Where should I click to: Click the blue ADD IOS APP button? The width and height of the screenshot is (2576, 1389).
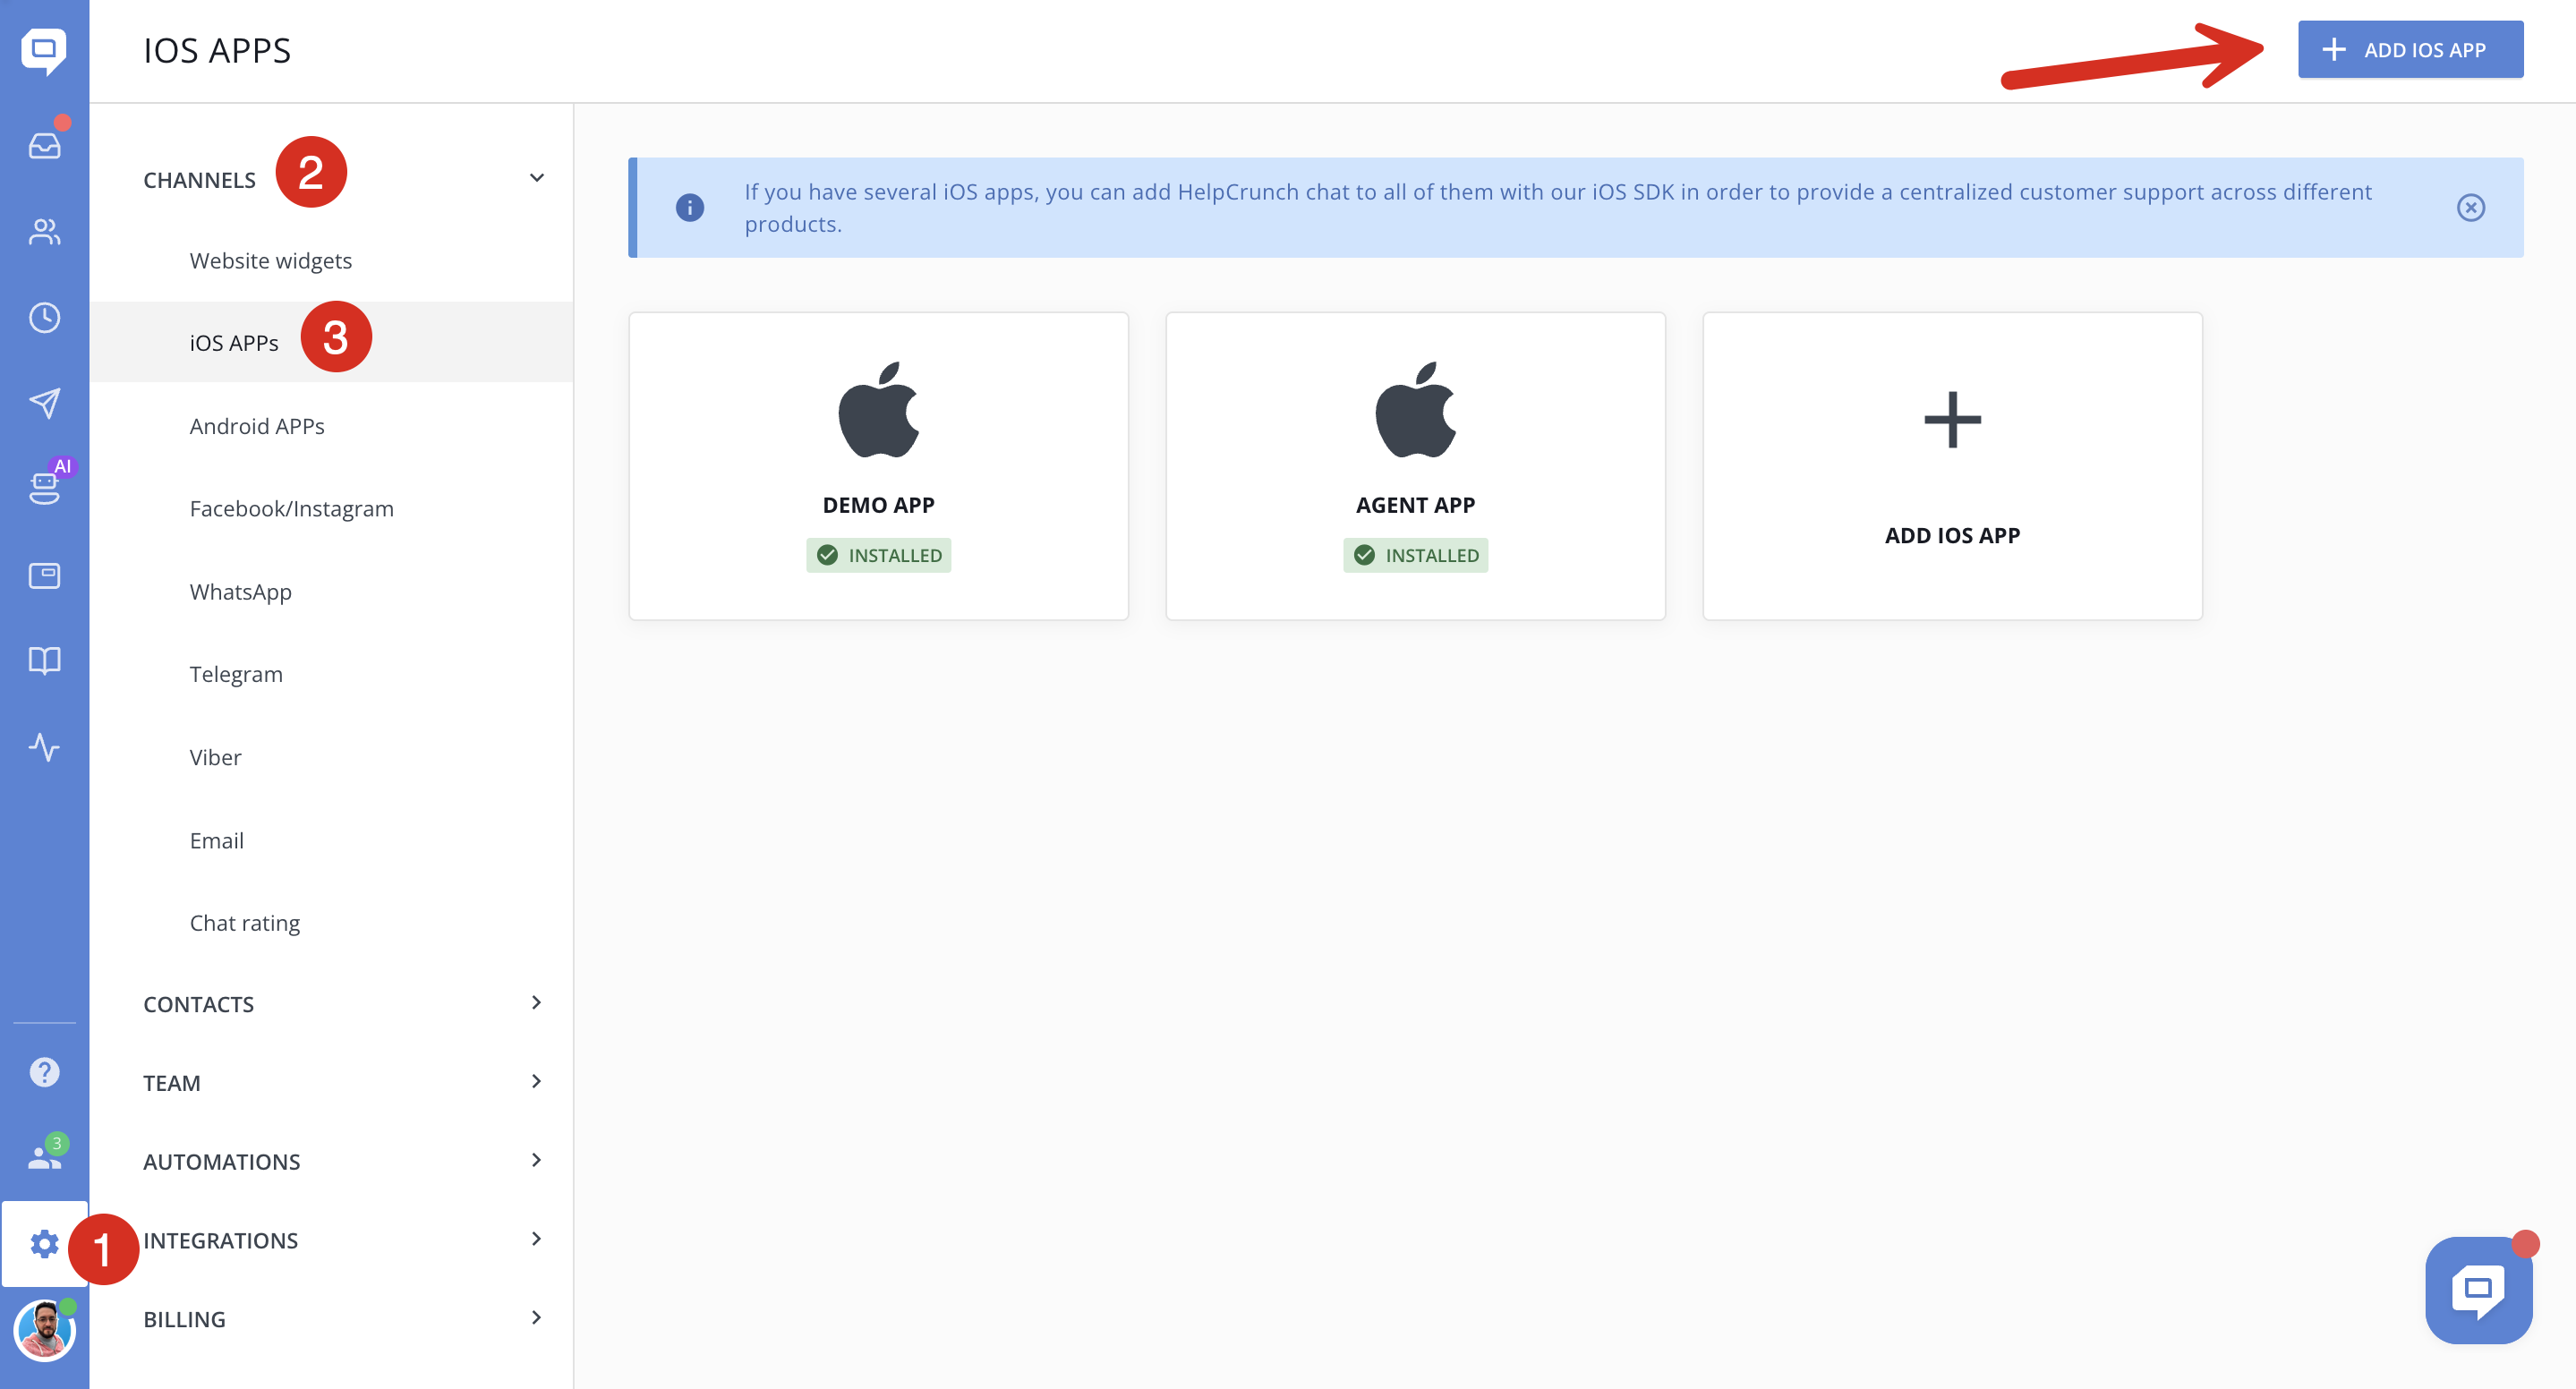point(2409,49)
